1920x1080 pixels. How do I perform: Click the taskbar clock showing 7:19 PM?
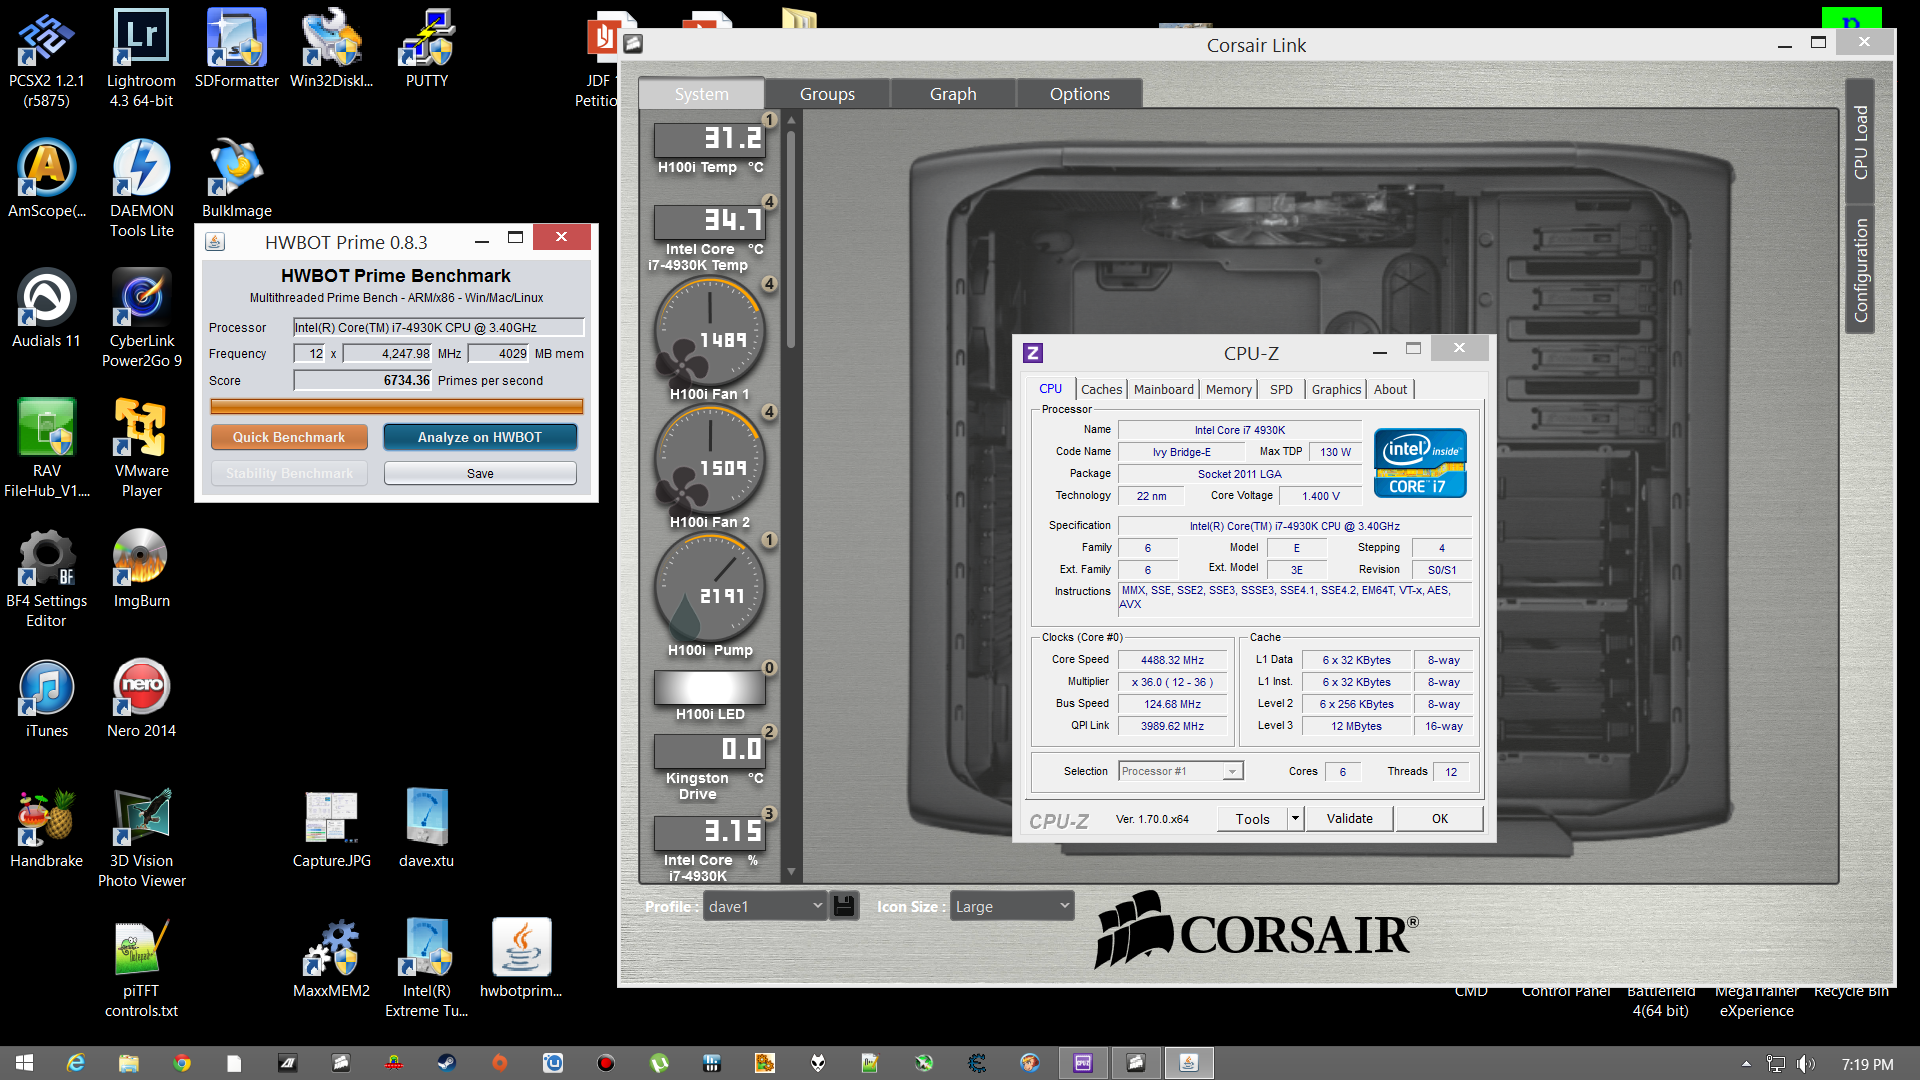(1867, 1064)
